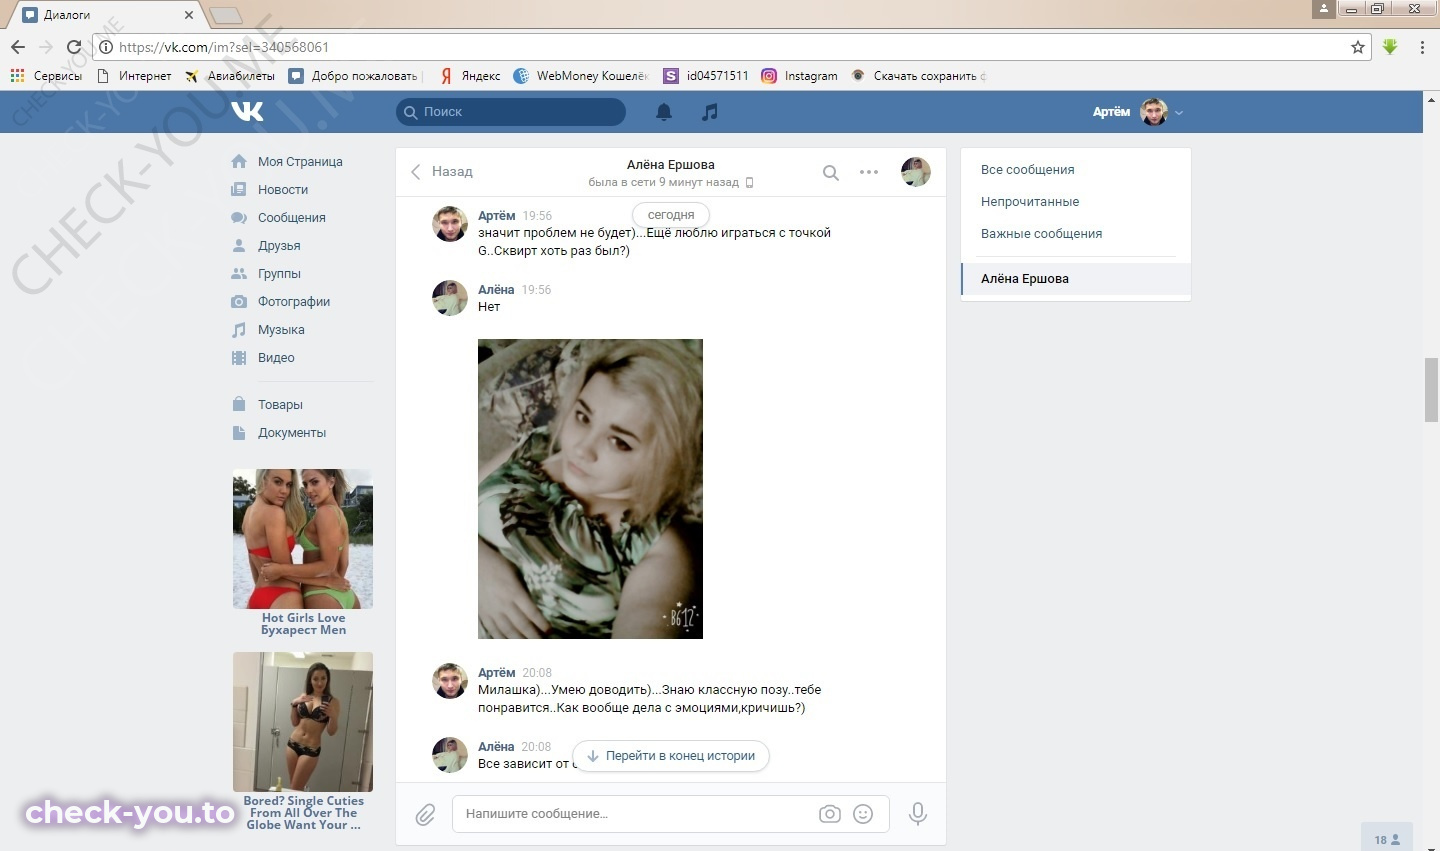Click the Chrome user profile button
This screenshot has height=851, width=1440.
pyautogui.click(x=1323, y=9)
